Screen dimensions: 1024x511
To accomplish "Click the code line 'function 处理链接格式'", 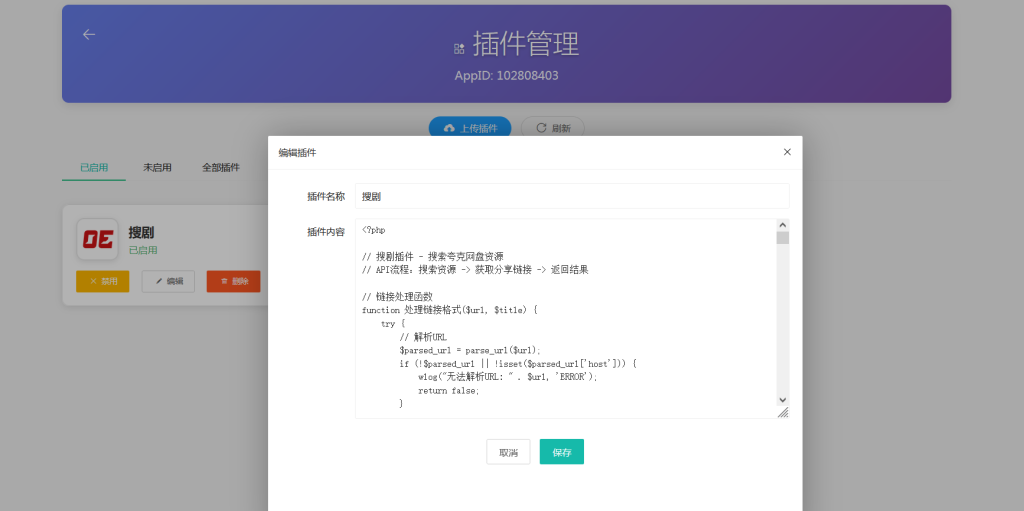I will (449, 310).
